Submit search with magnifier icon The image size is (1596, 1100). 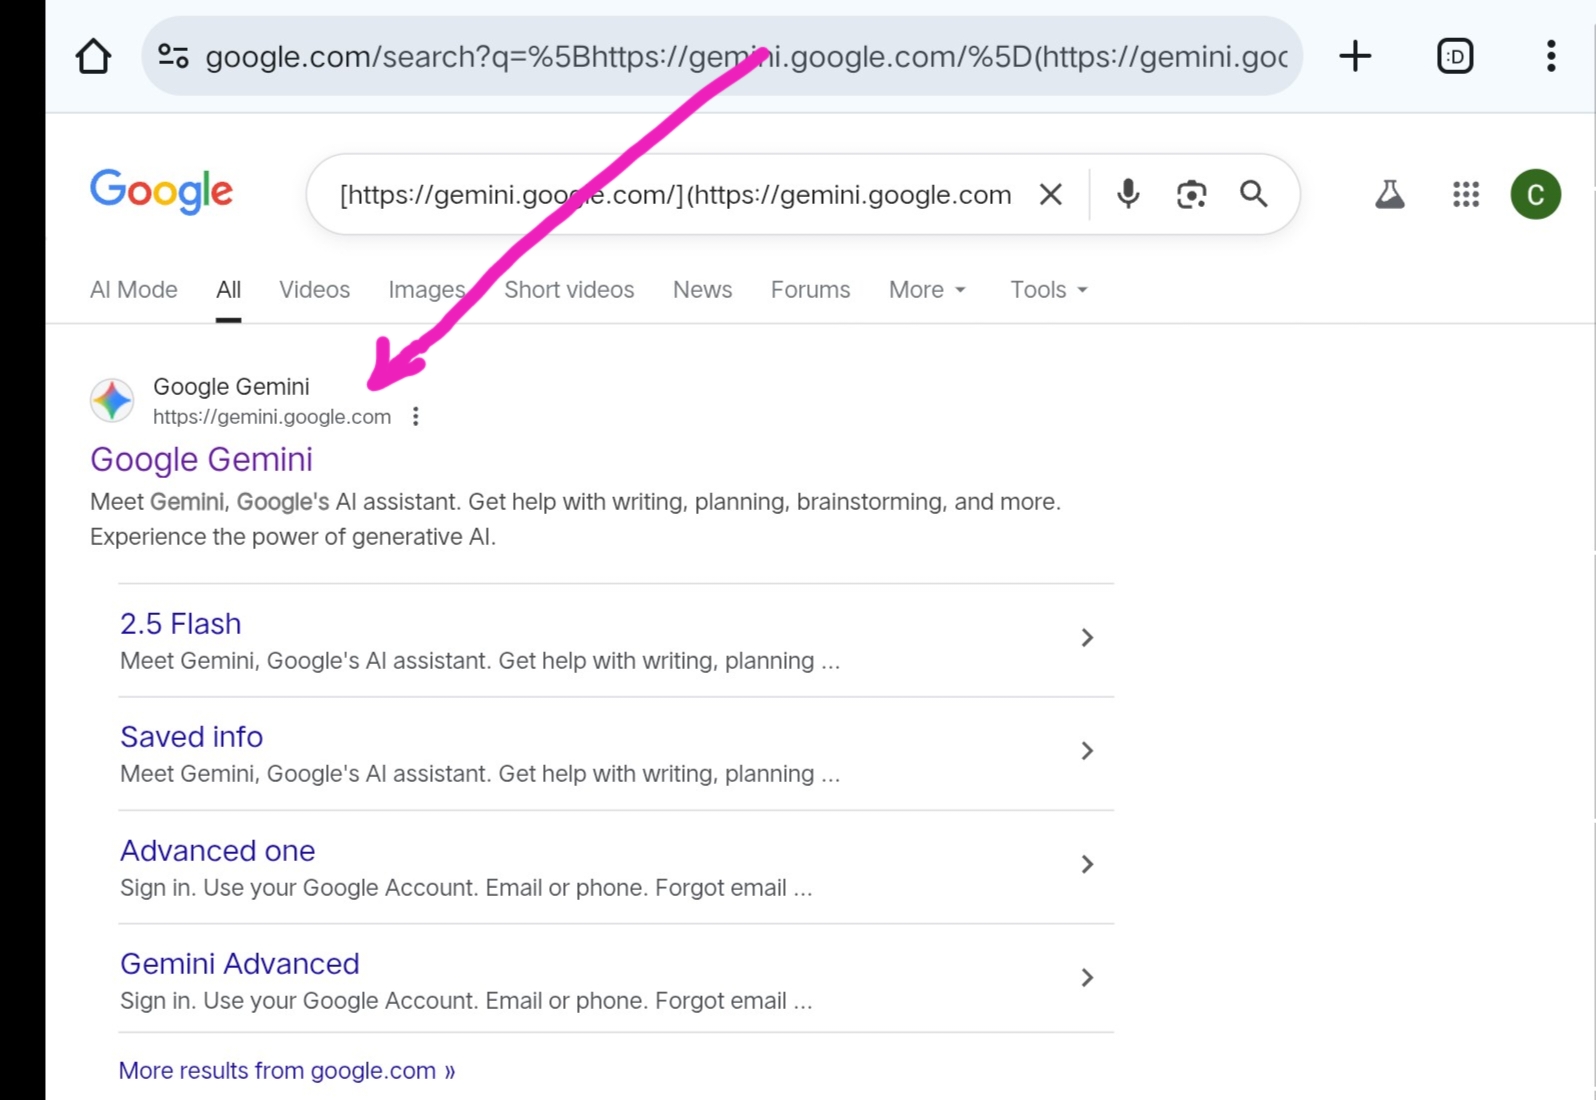pyautogui.click(x=1254, y=194)
